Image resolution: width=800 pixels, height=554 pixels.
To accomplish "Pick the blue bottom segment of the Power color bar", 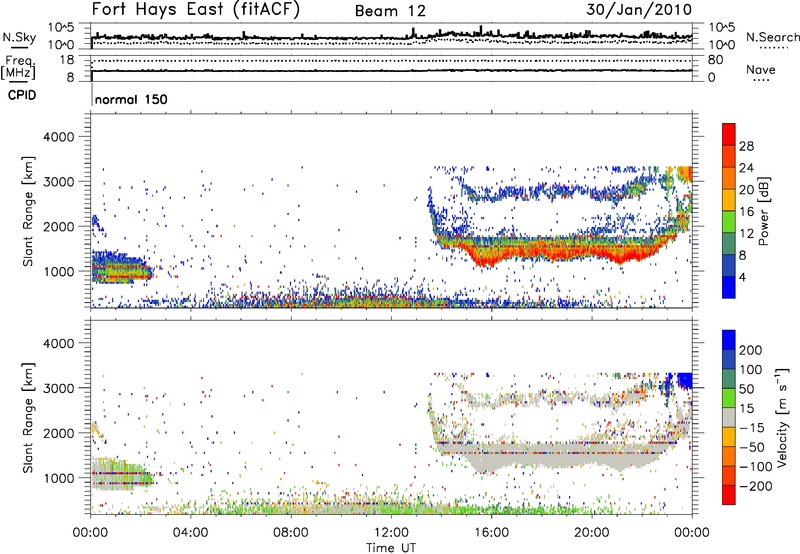I will [729, 287].
